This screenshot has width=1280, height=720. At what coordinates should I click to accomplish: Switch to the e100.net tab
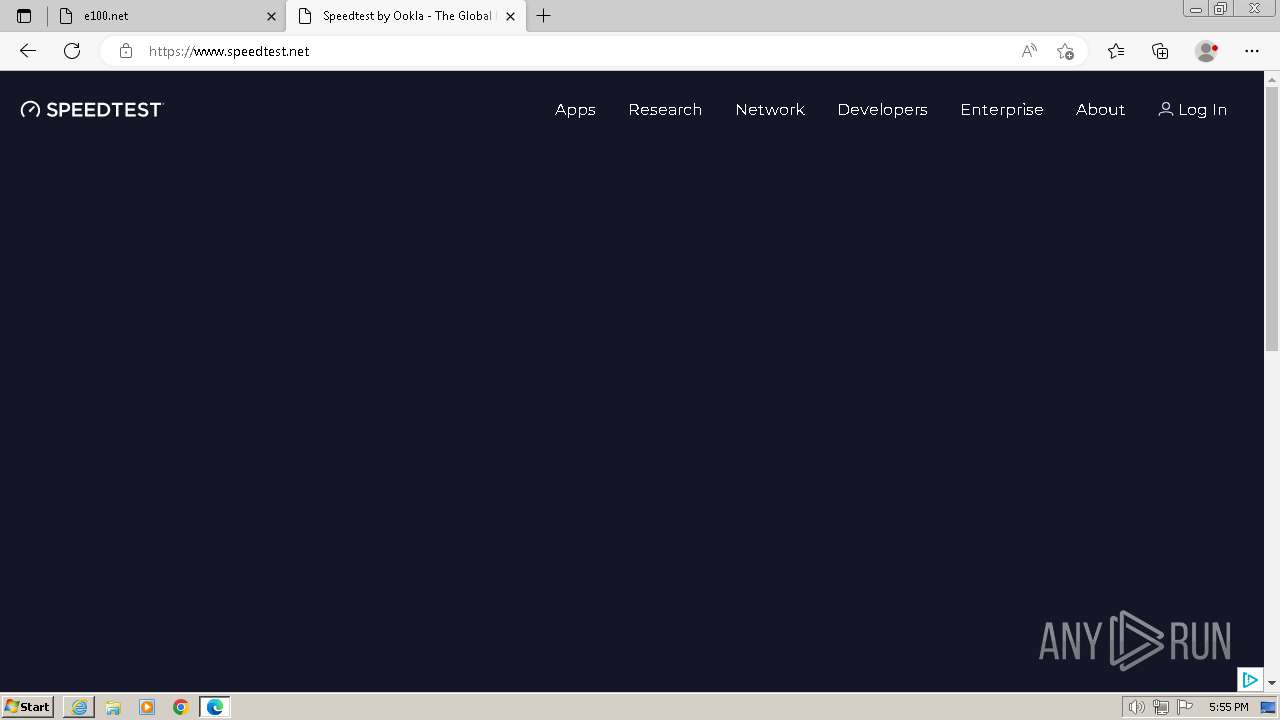click(x=166, y=16)
